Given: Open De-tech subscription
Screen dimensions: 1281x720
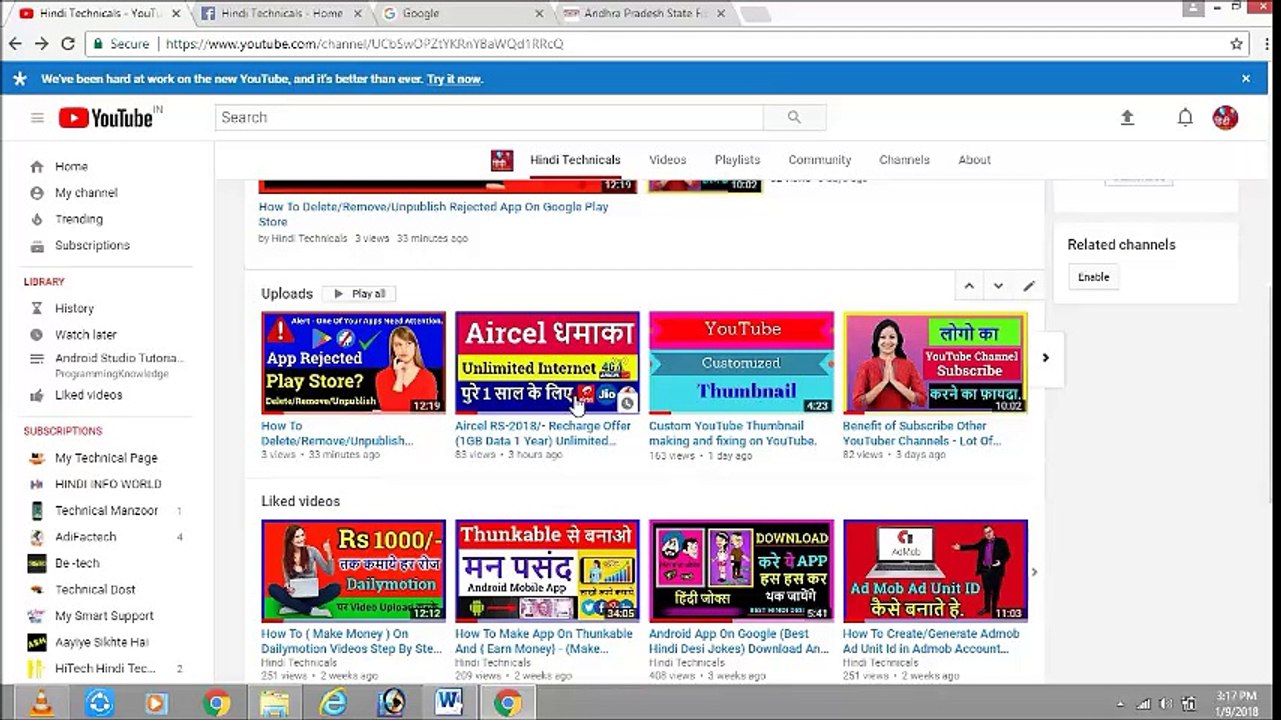Looking at the screenshot, I should coord(77,563).
